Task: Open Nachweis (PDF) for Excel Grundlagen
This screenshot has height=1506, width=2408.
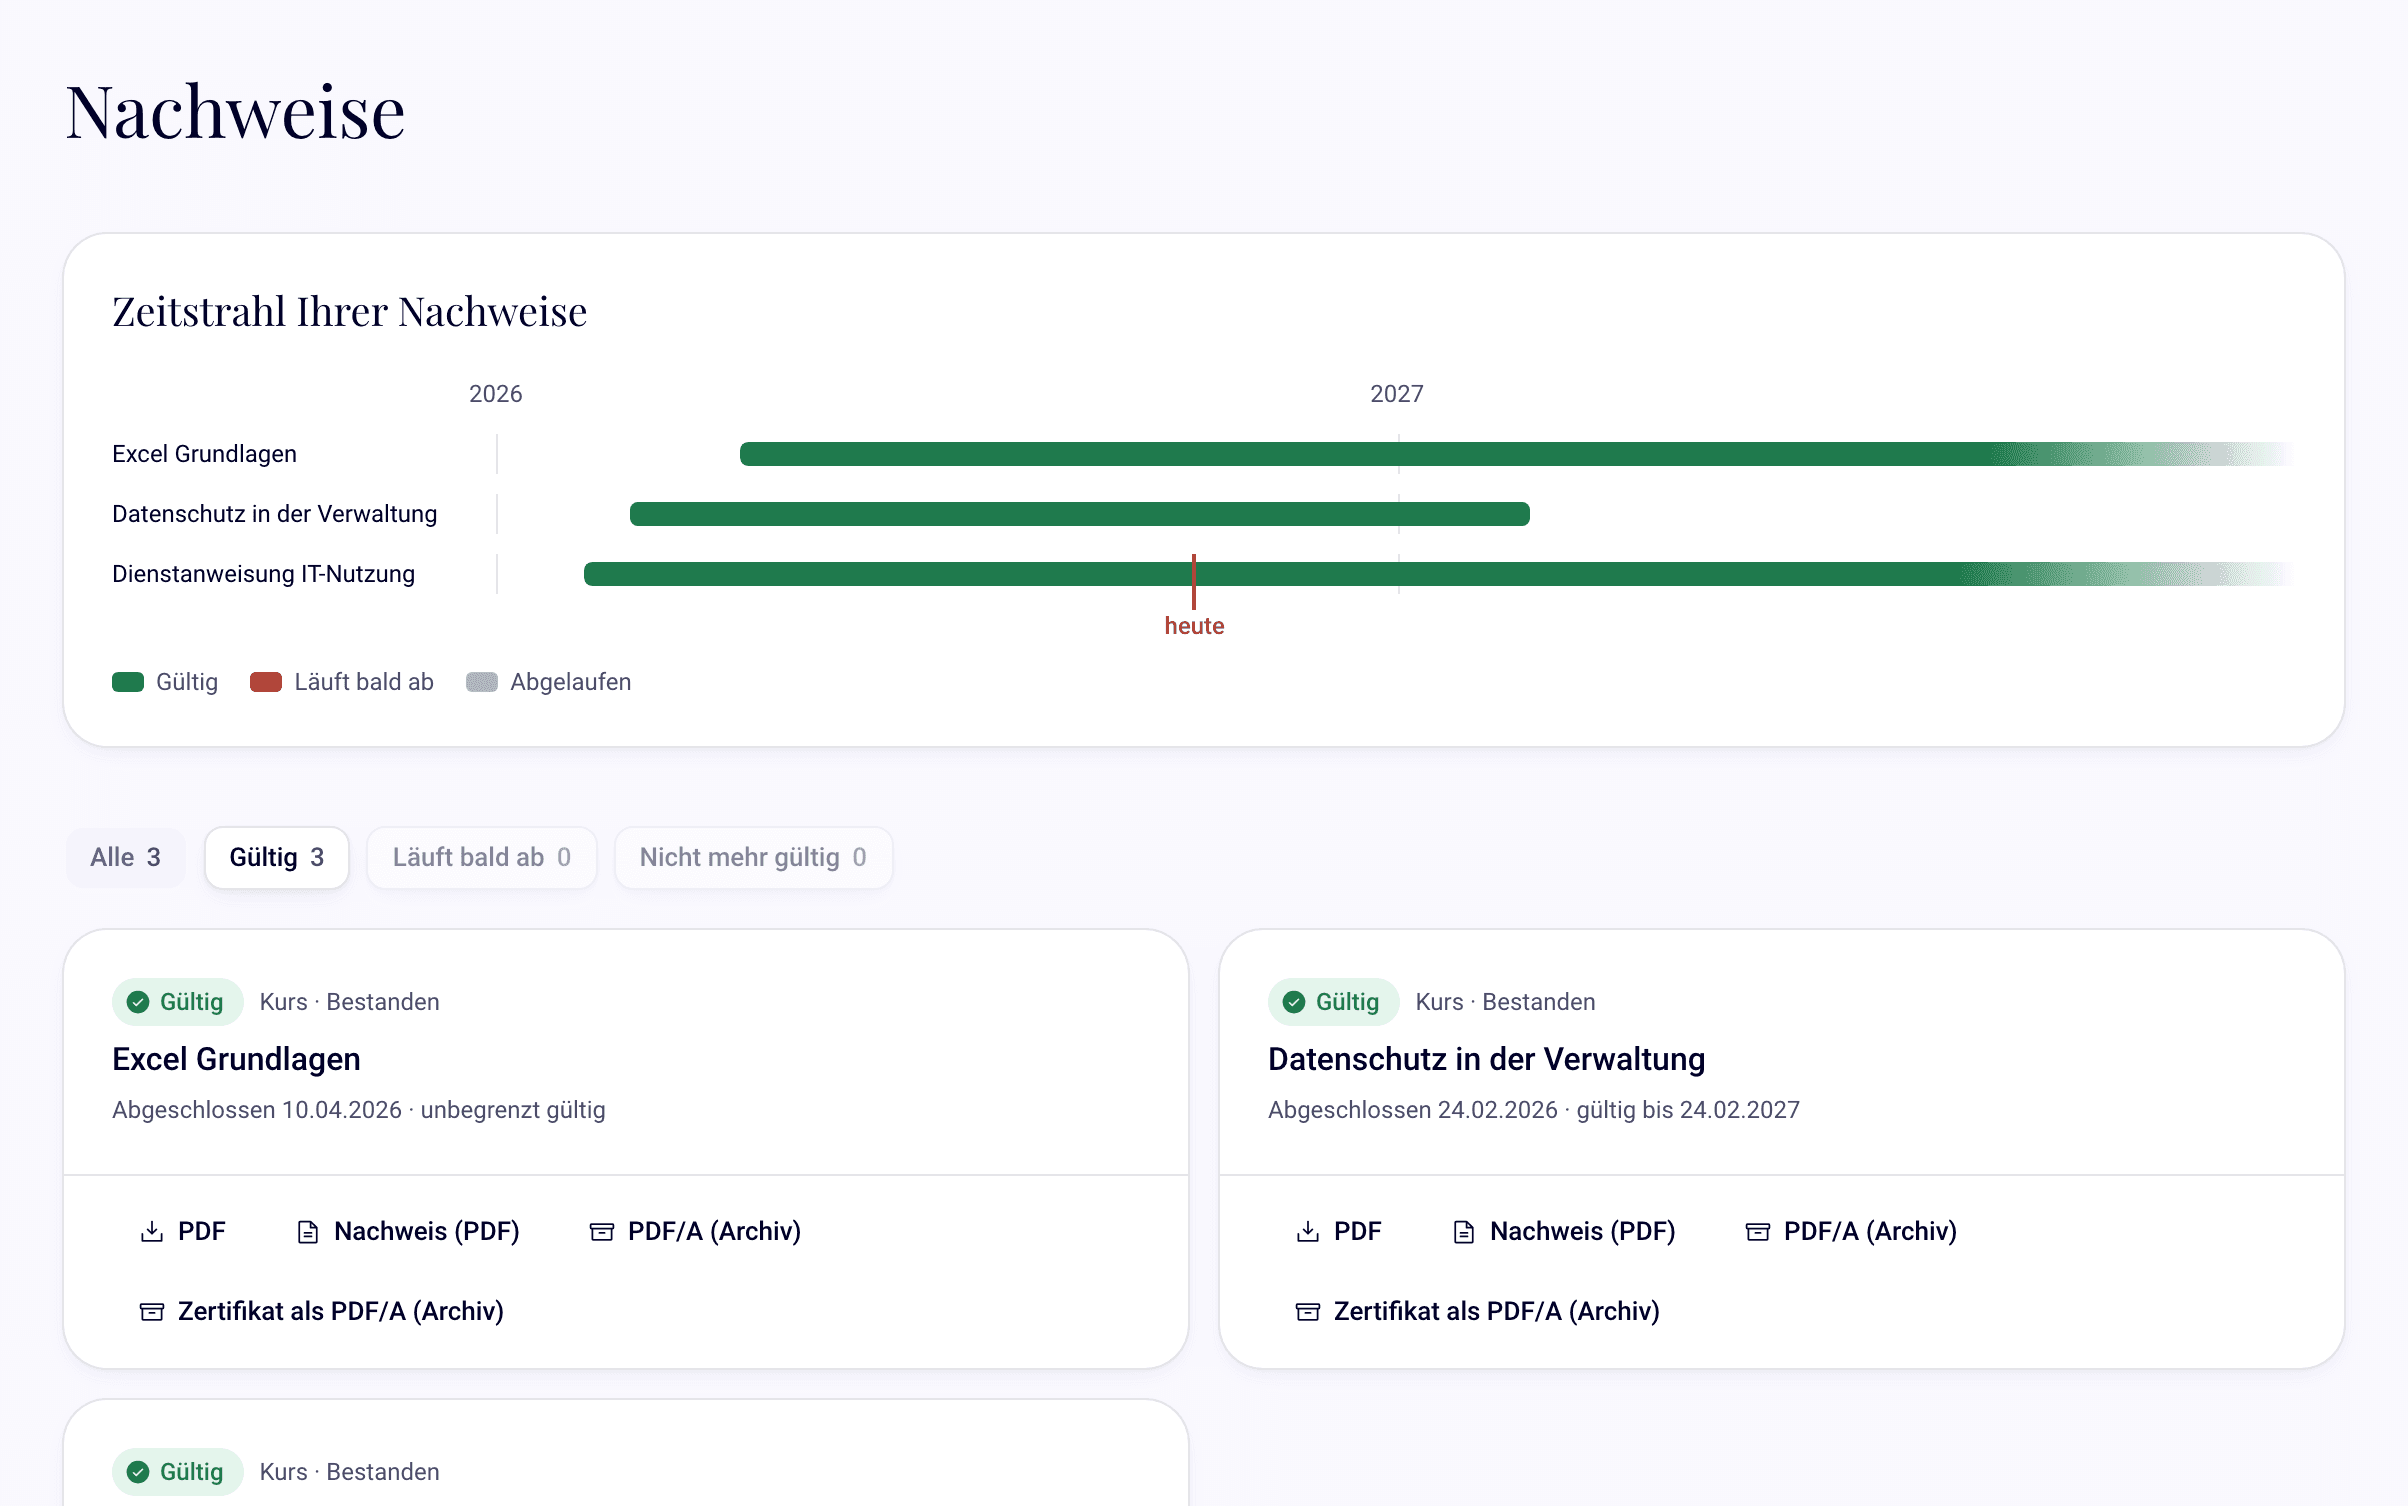Action: click(409, 1231)
